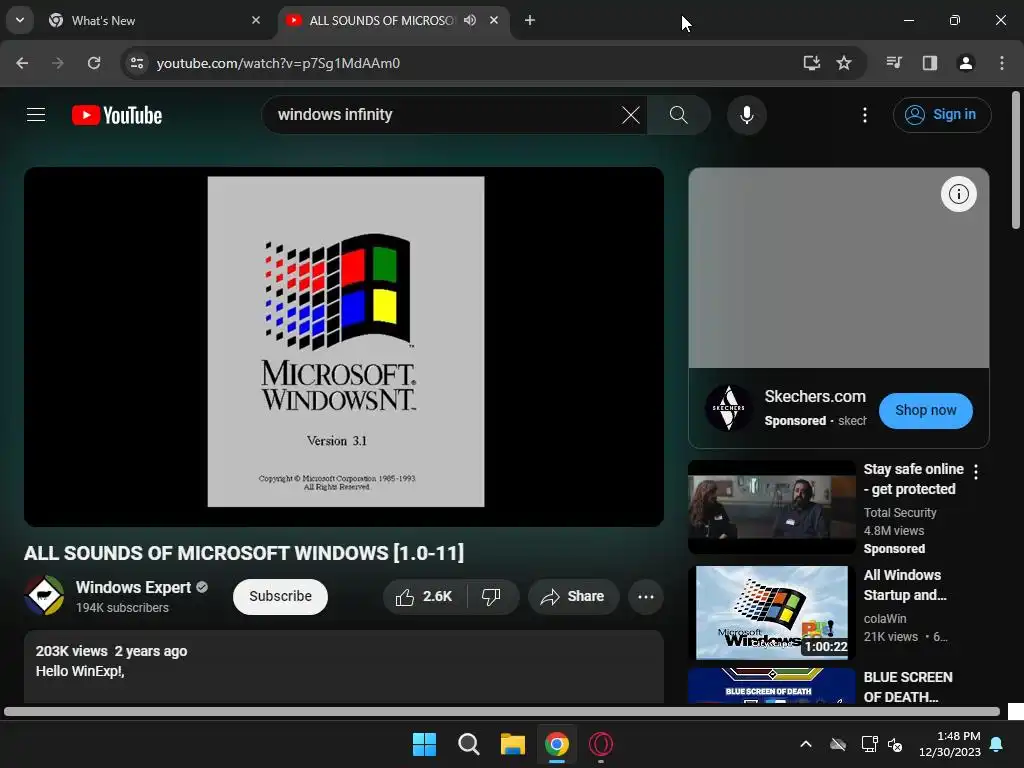The image size is (1024, 768).
Task: Clear the search box text
Action: tap(630, 116)
